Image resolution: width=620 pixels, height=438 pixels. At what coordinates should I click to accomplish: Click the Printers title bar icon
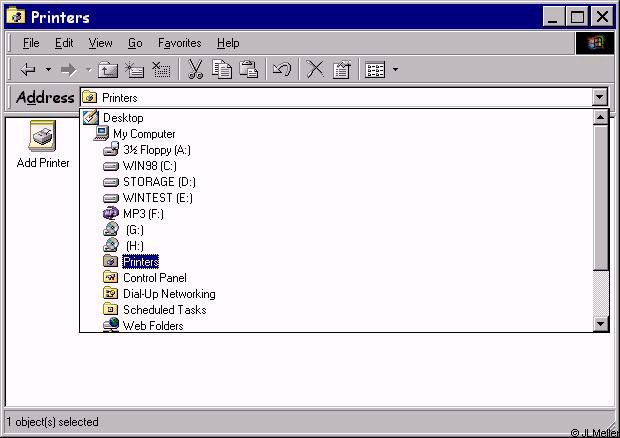pos(16,17)
